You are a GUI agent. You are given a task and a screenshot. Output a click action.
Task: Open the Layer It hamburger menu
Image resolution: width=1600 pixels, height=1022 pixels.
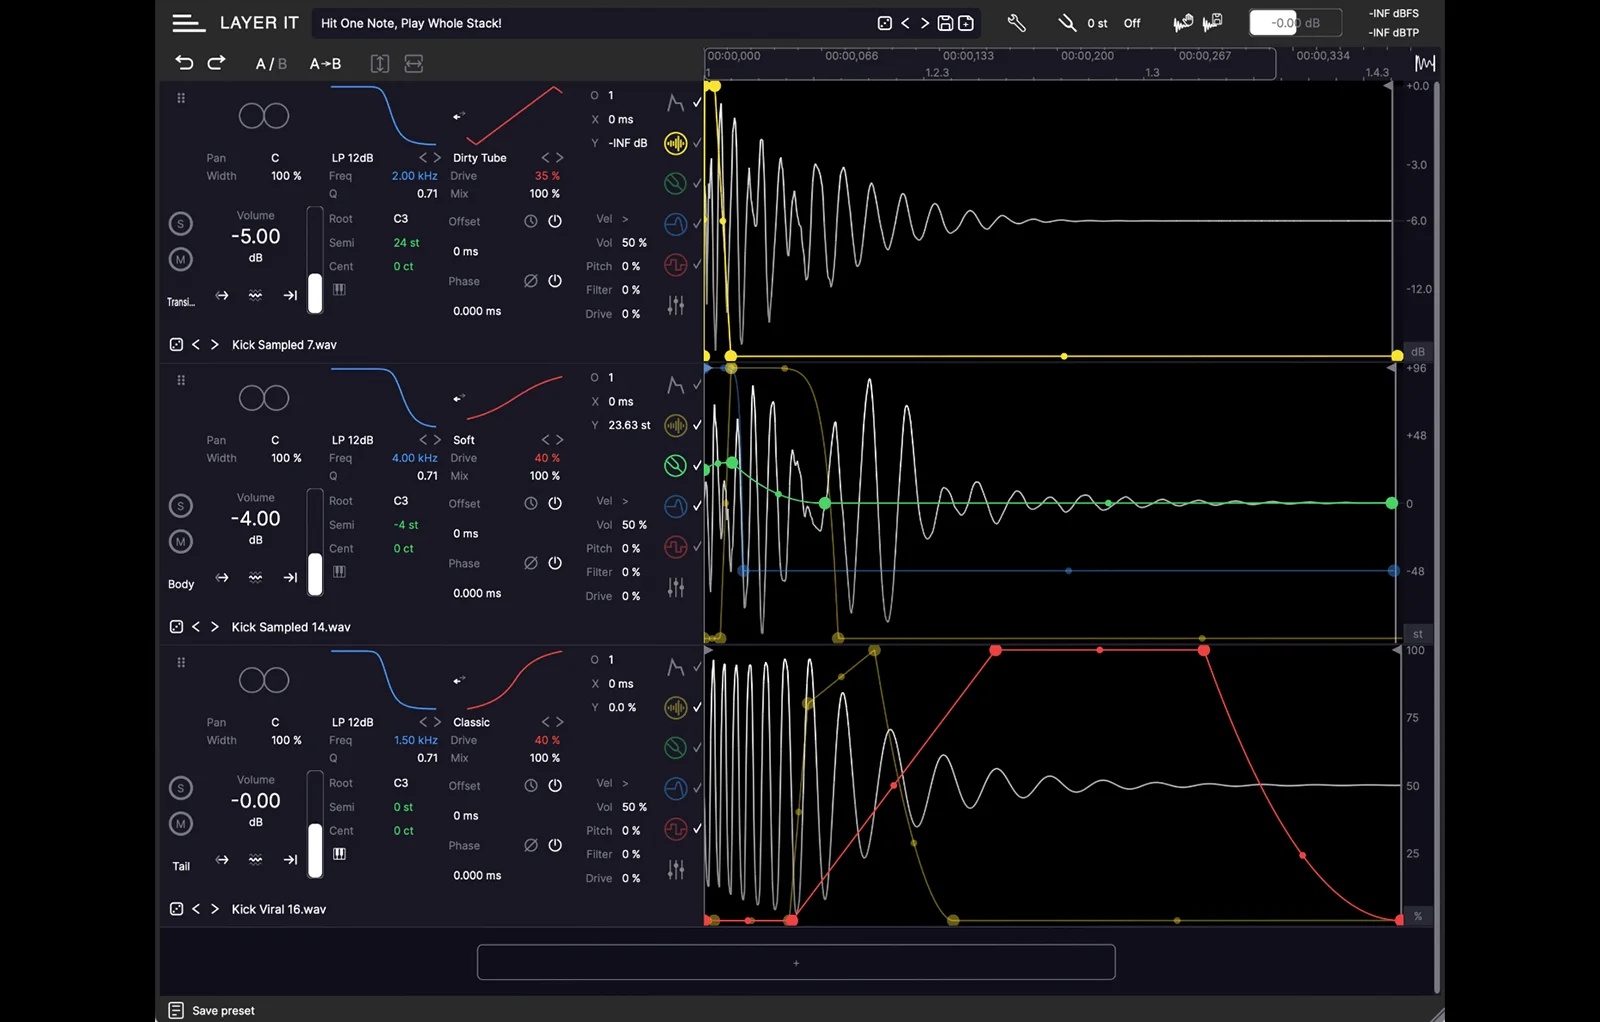coord(188,23)
